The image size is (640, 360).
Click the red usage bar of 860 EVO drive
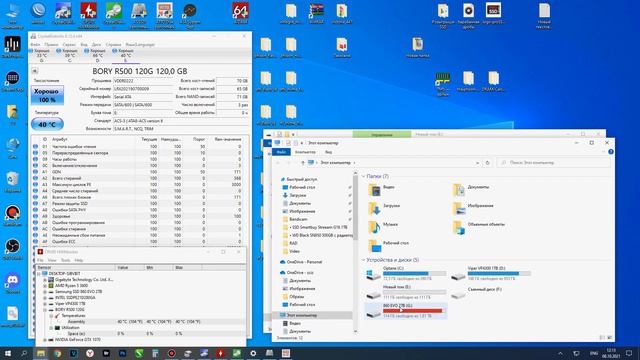point(414,311)
